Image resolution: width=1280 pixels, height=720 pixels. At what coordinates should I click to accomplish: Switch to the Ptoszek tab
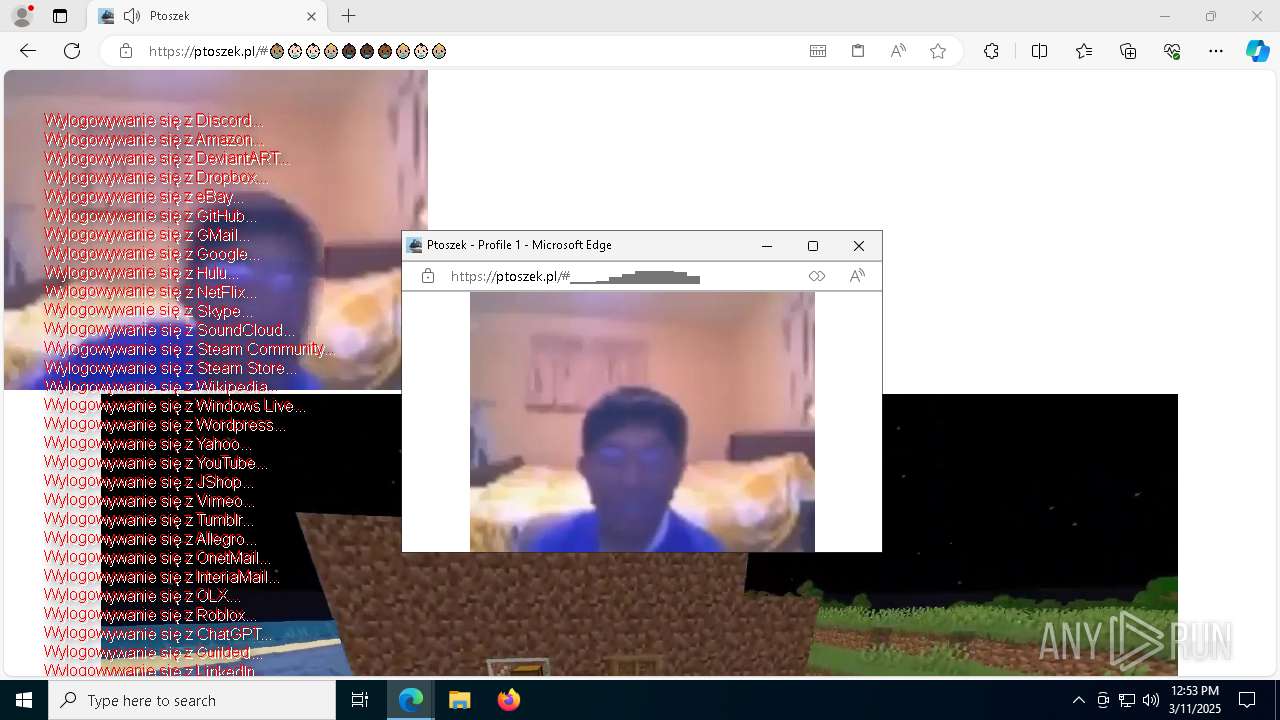208,16
